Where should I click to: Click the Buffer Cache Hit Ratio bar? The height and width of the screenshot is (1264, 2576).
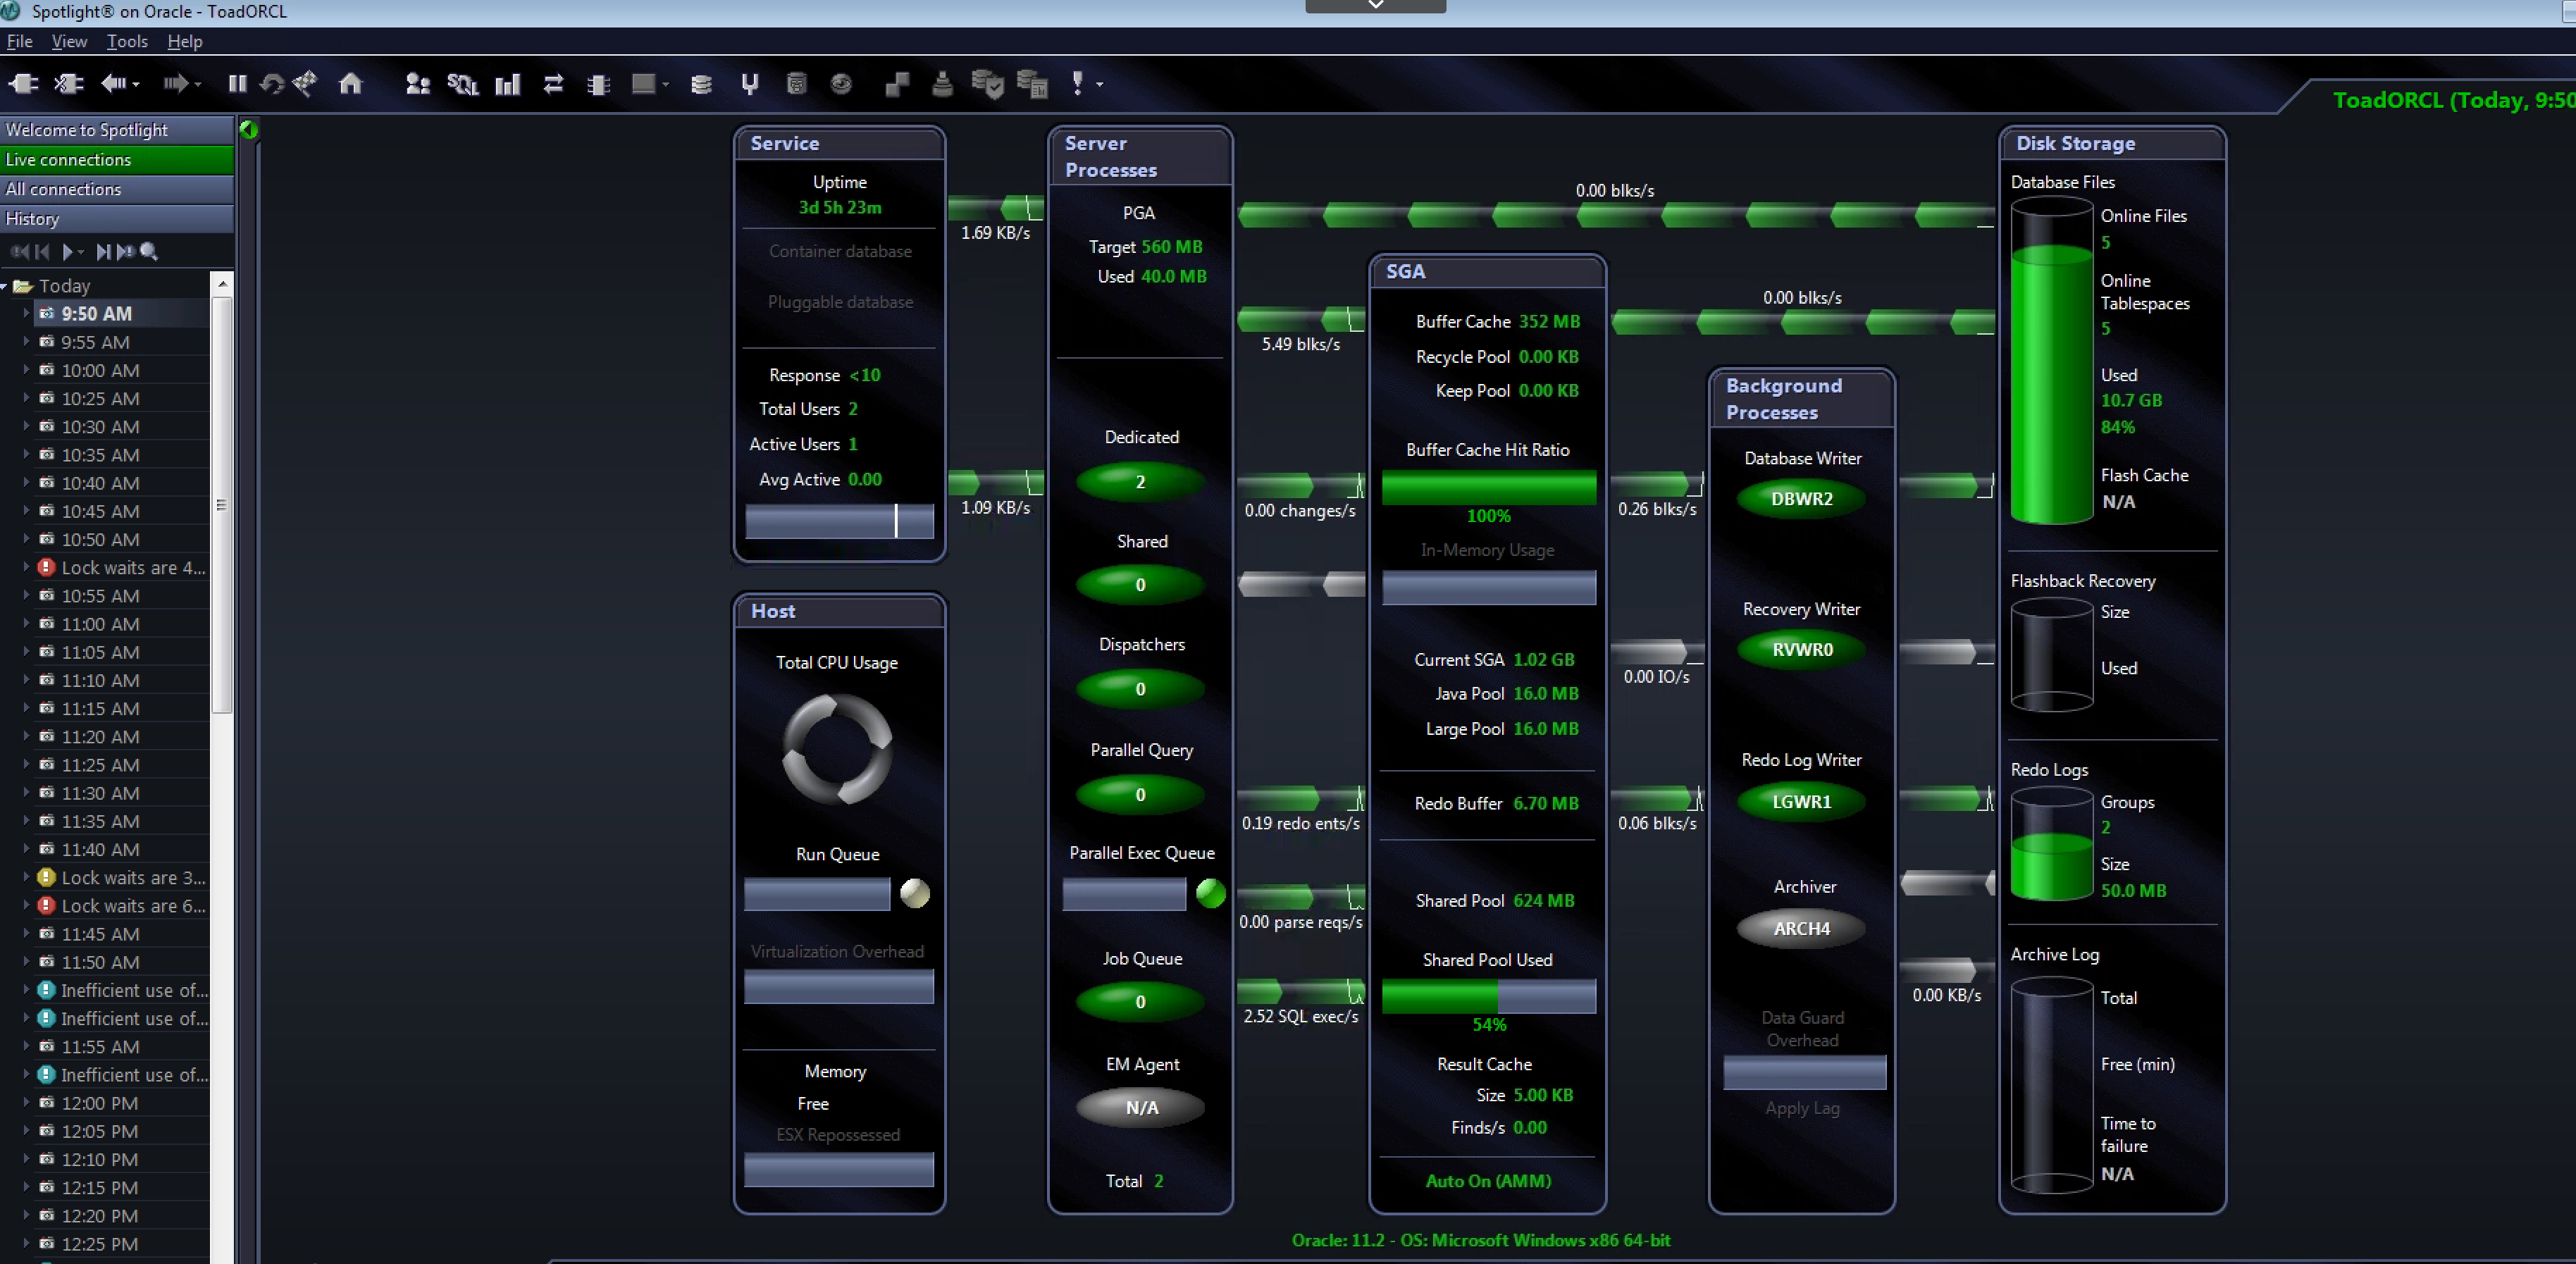[1488, 488]
